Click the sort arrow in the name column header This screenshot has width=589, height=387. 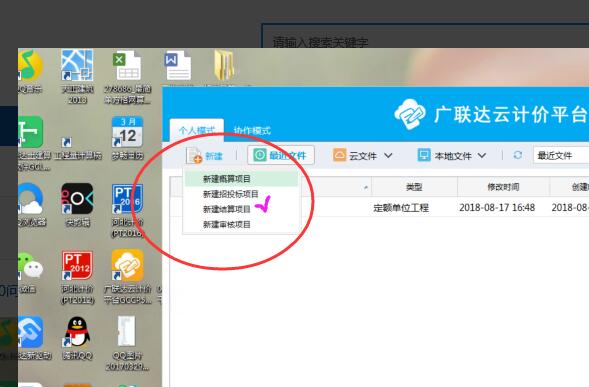pyautogui.click(x=366, y=187)
